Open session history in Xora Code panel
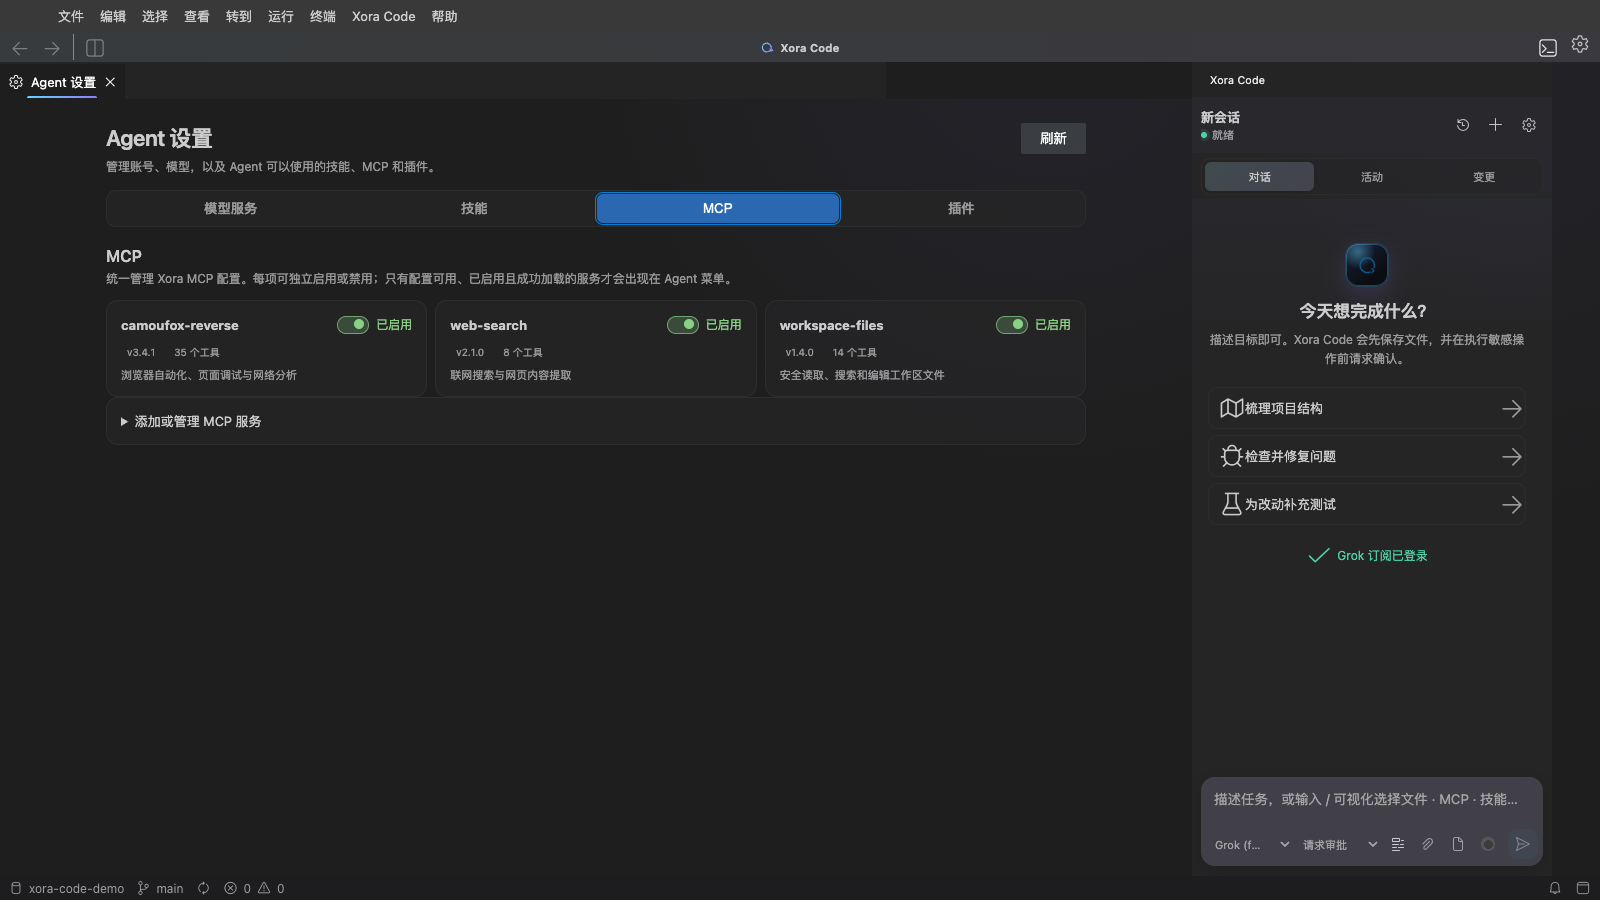The height and width of the screenshot is (900, 1600). point(1463,125)
